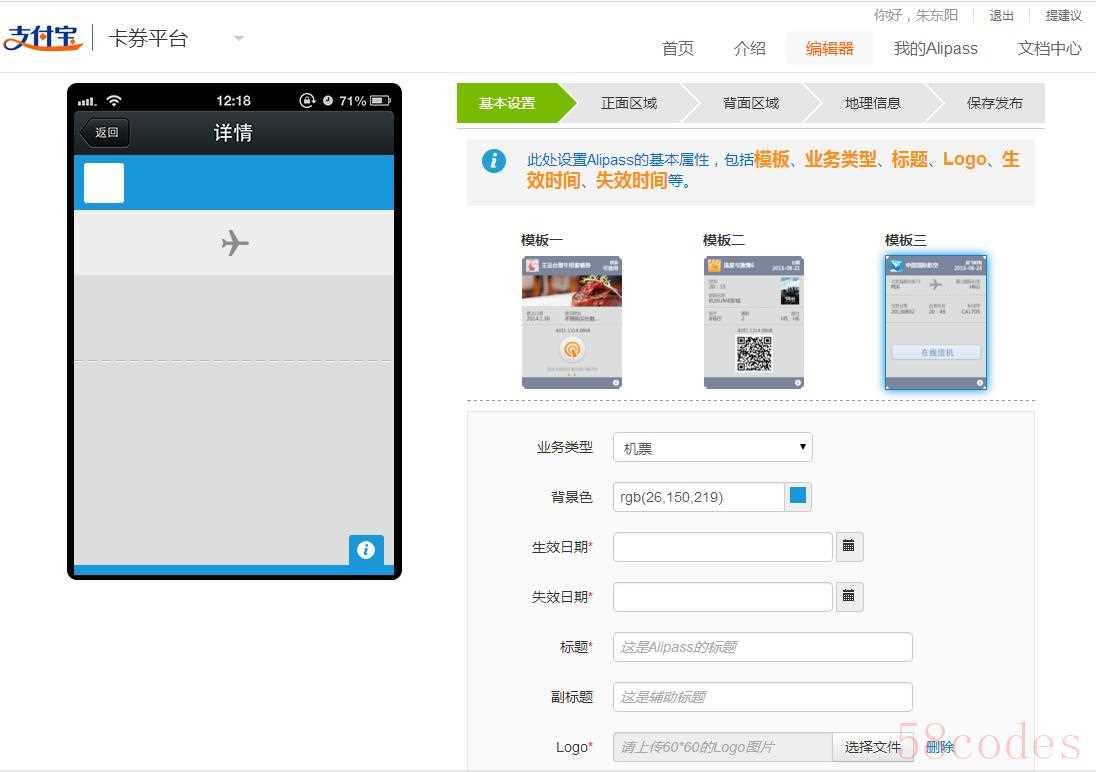
Task: Click the Alipay logo
Action: tap(43, 37)
